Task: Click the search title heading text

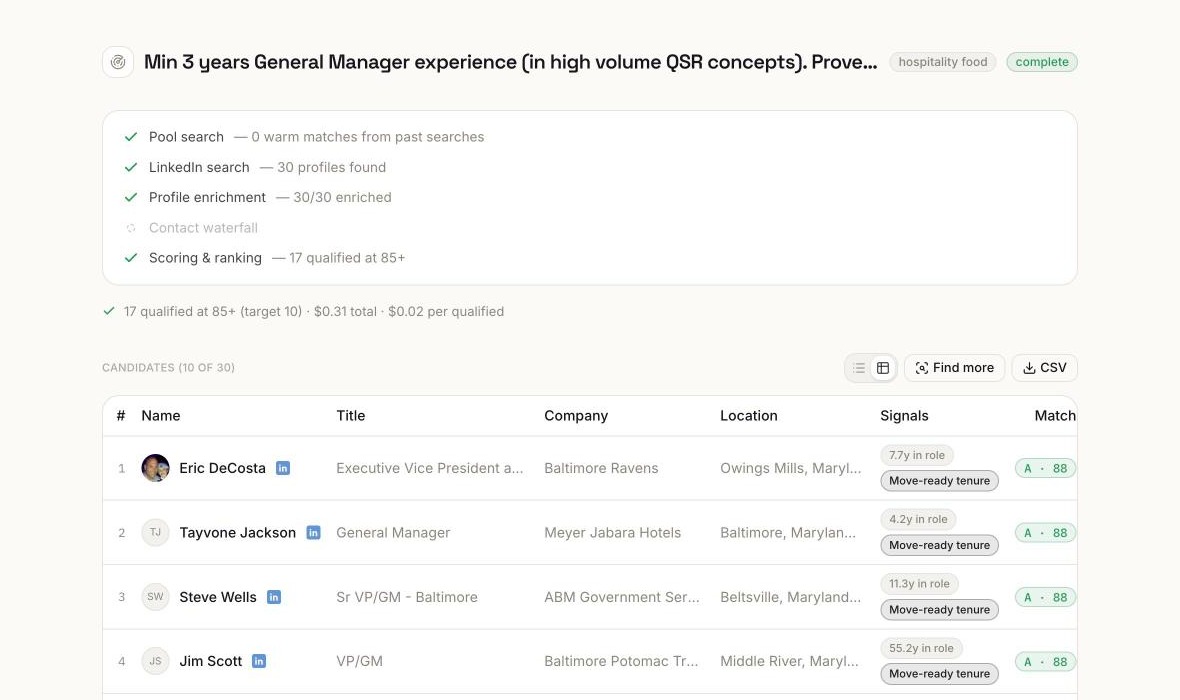Action: [511, 62]
